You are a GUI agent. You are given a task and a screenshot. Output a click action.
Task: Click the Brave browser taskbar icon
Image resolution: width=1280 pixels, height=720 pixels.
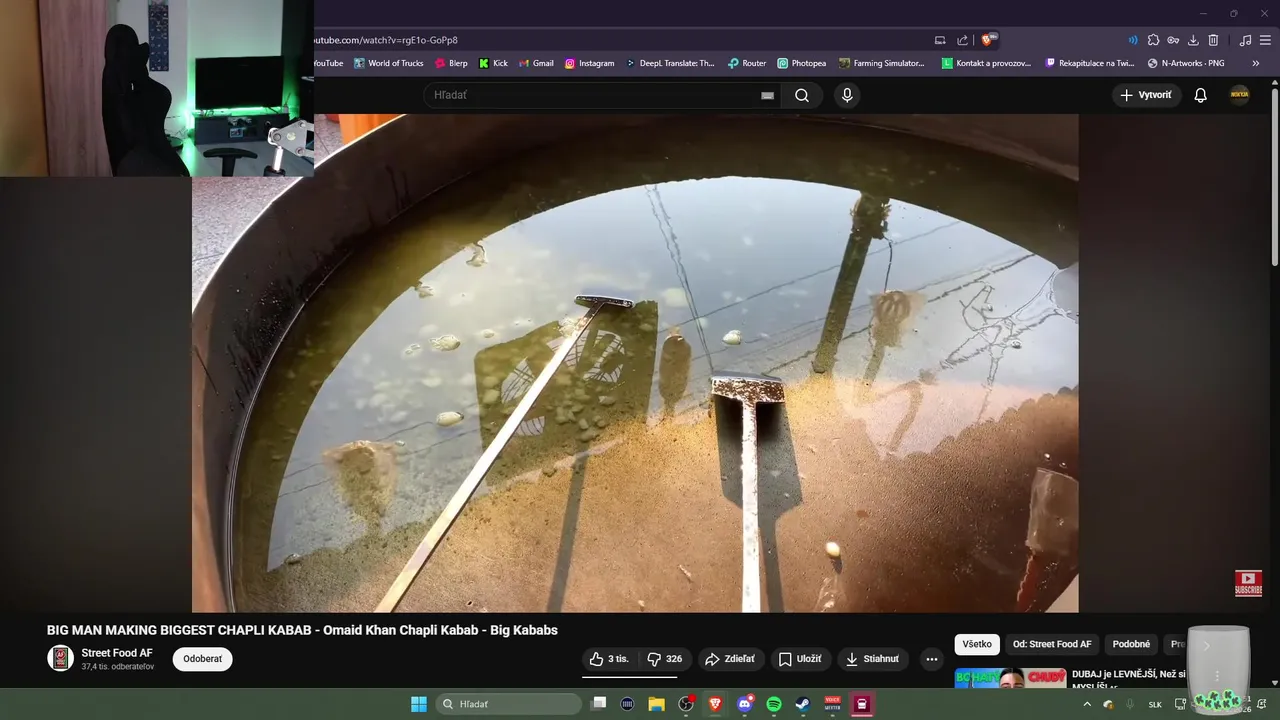point(715,704)
